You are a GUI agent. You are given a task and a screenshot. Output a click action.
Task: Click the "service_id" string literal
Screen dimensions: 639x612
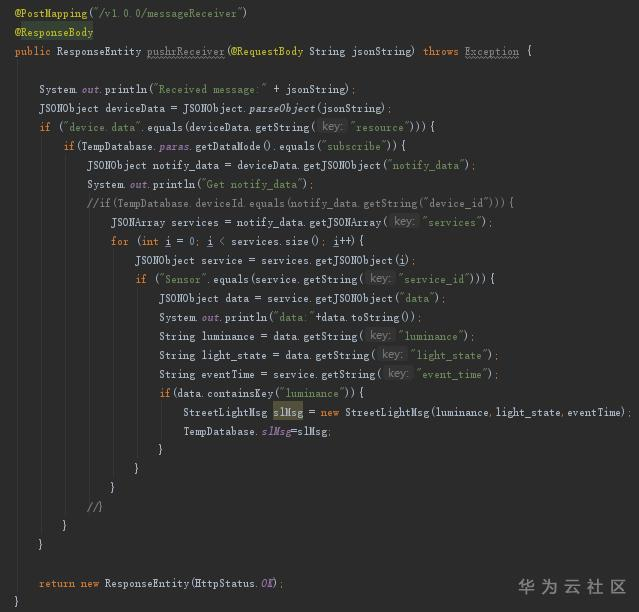point(434,280)
